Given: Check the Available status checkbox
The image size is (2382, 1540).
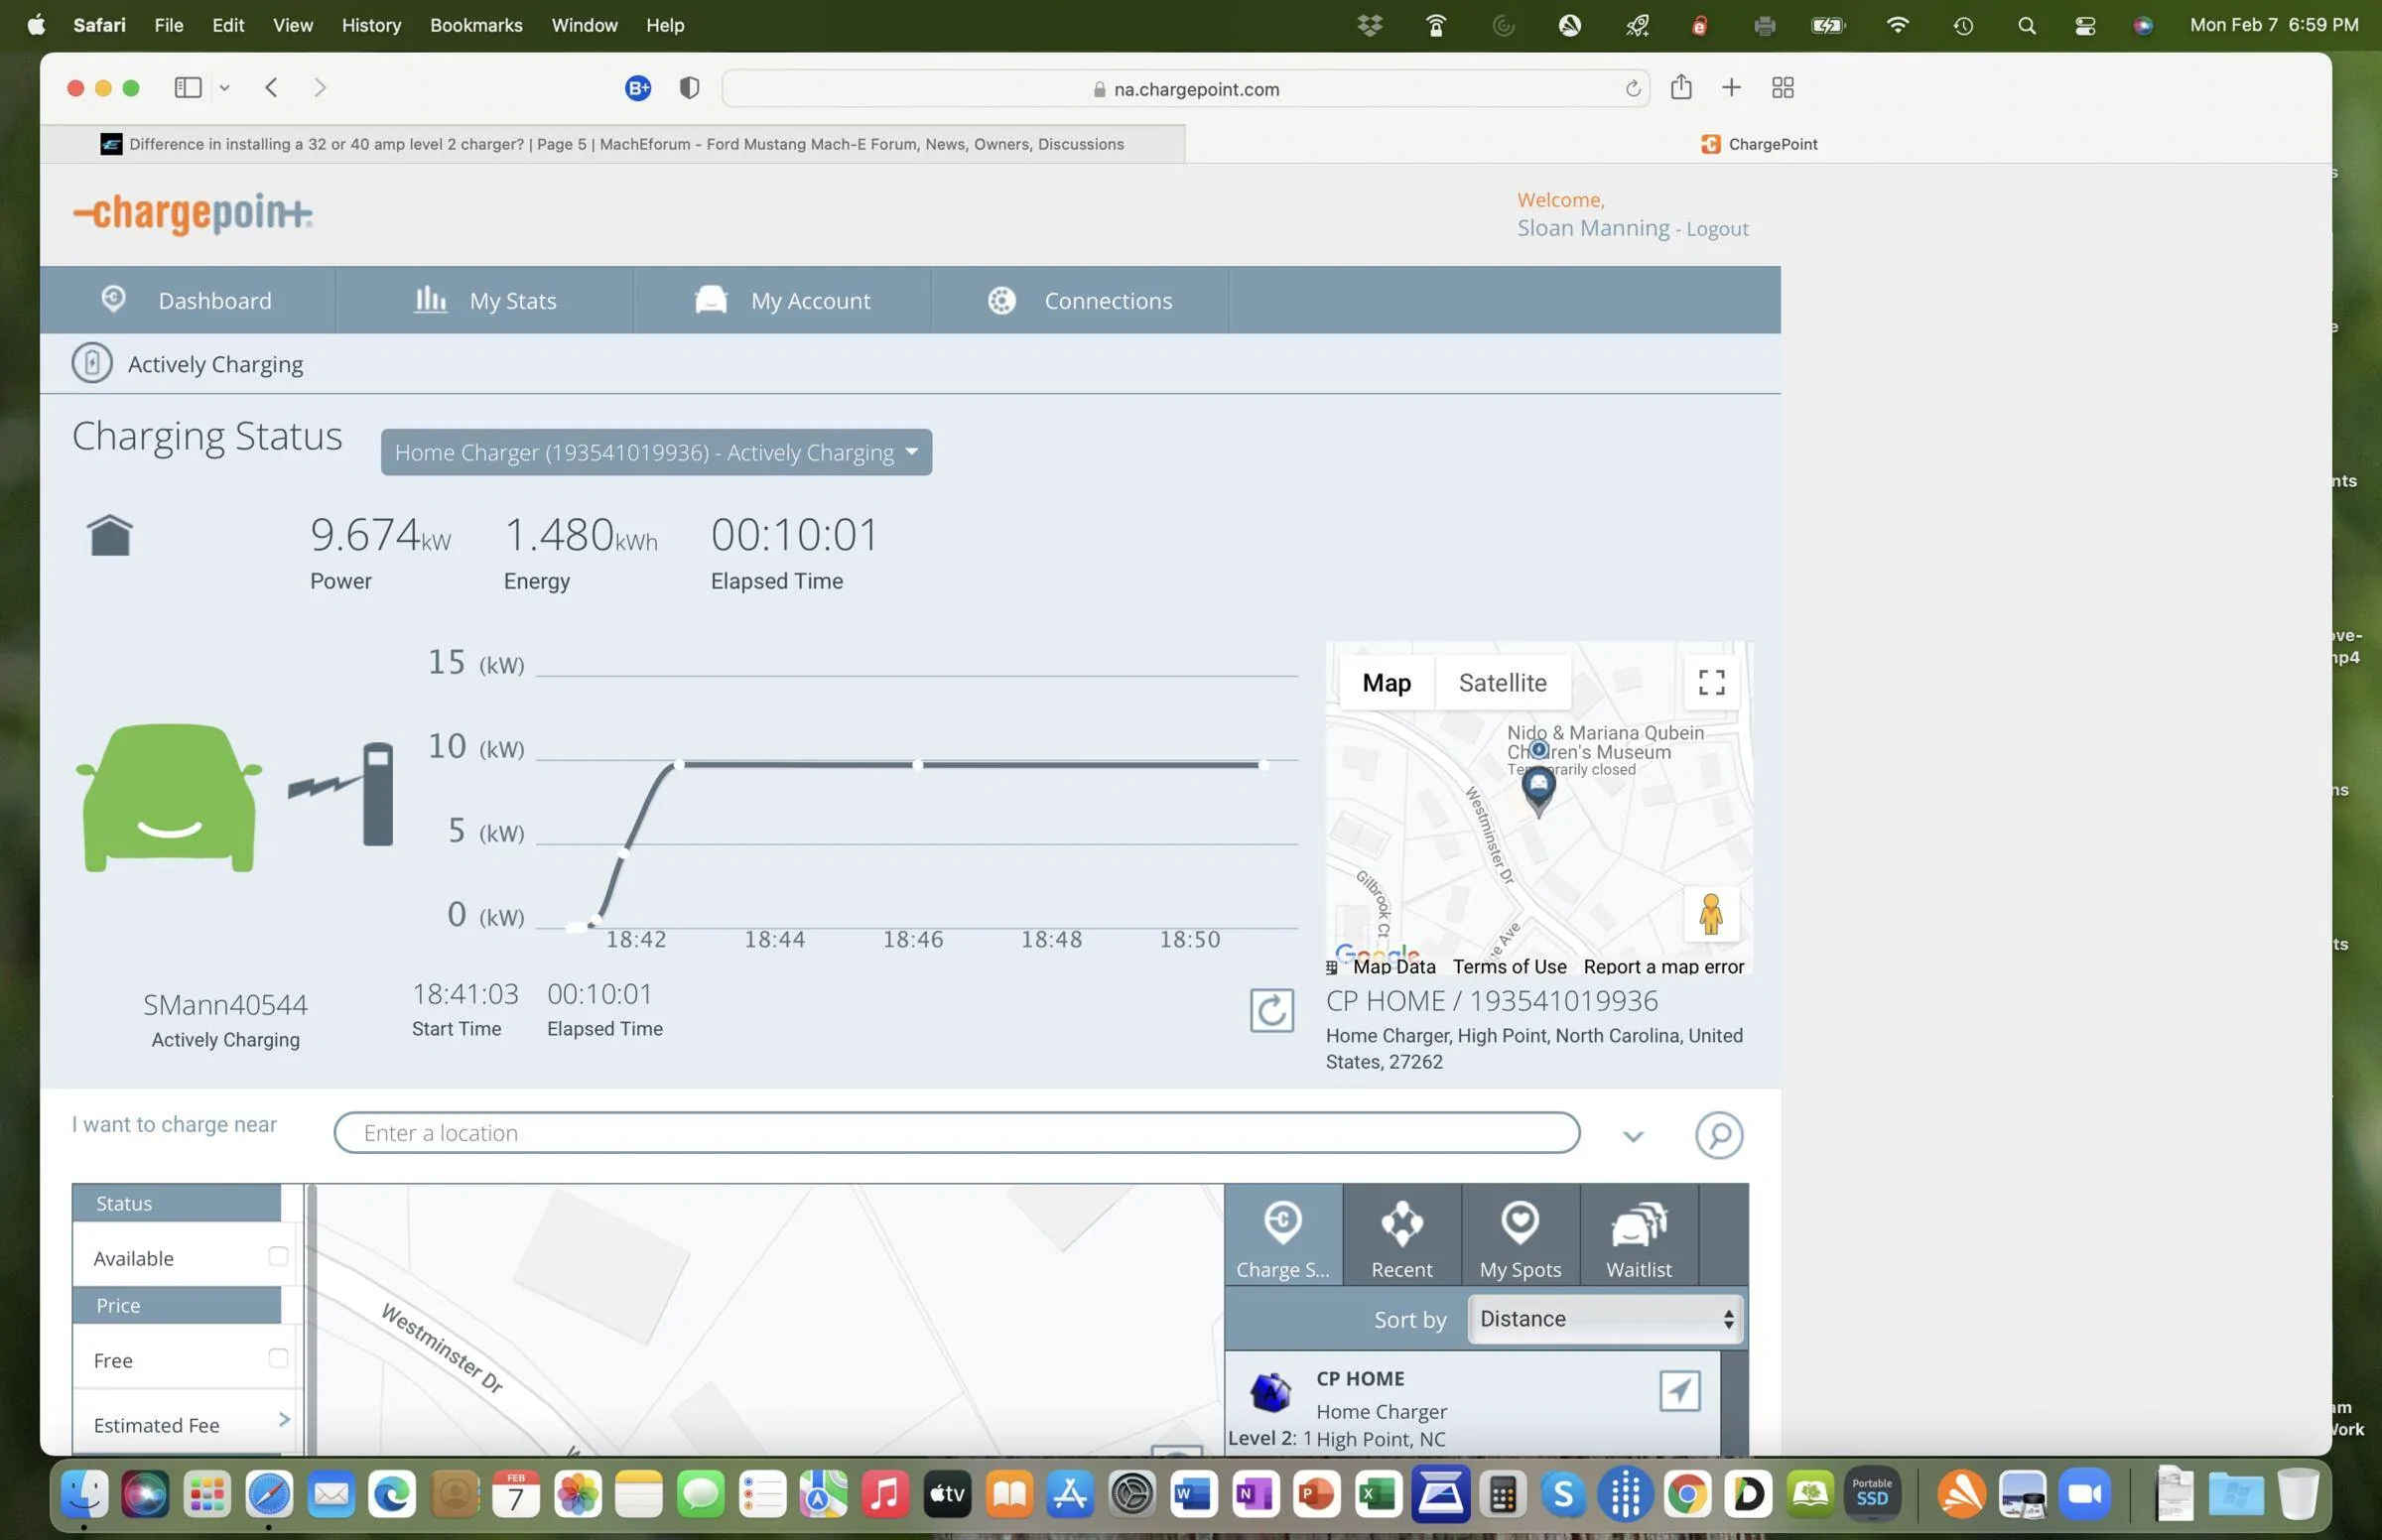Looking at the screenshot, I should [x=278, y=1256].
